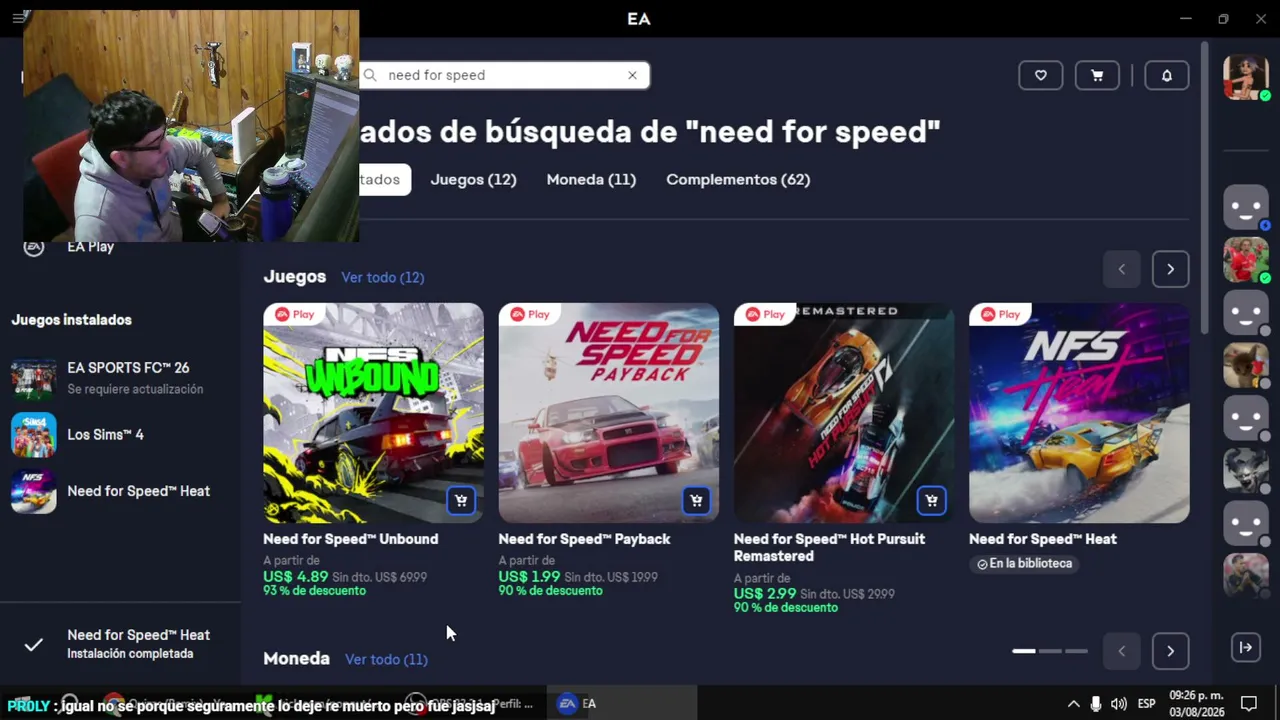Open the hamburger menu in the title bar
The image size is (1280, 720).
[19, 18]
